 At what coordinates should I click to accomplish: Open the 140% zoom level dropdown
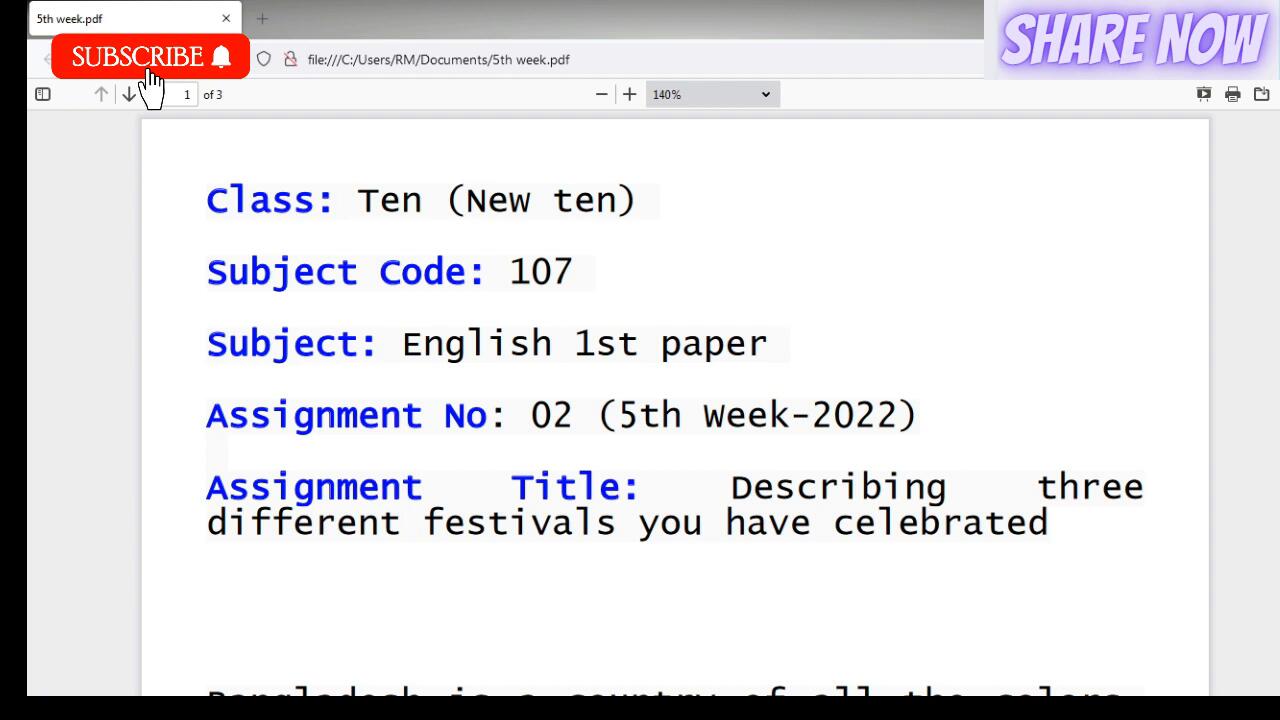tap(712, 94)
